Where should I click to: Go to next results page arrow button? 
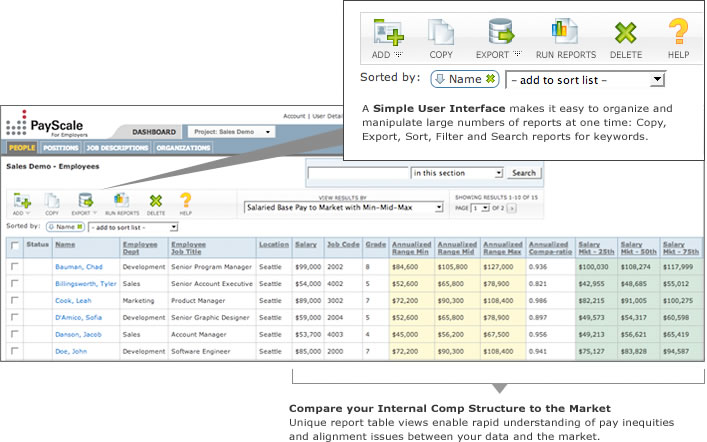(511, 208)
